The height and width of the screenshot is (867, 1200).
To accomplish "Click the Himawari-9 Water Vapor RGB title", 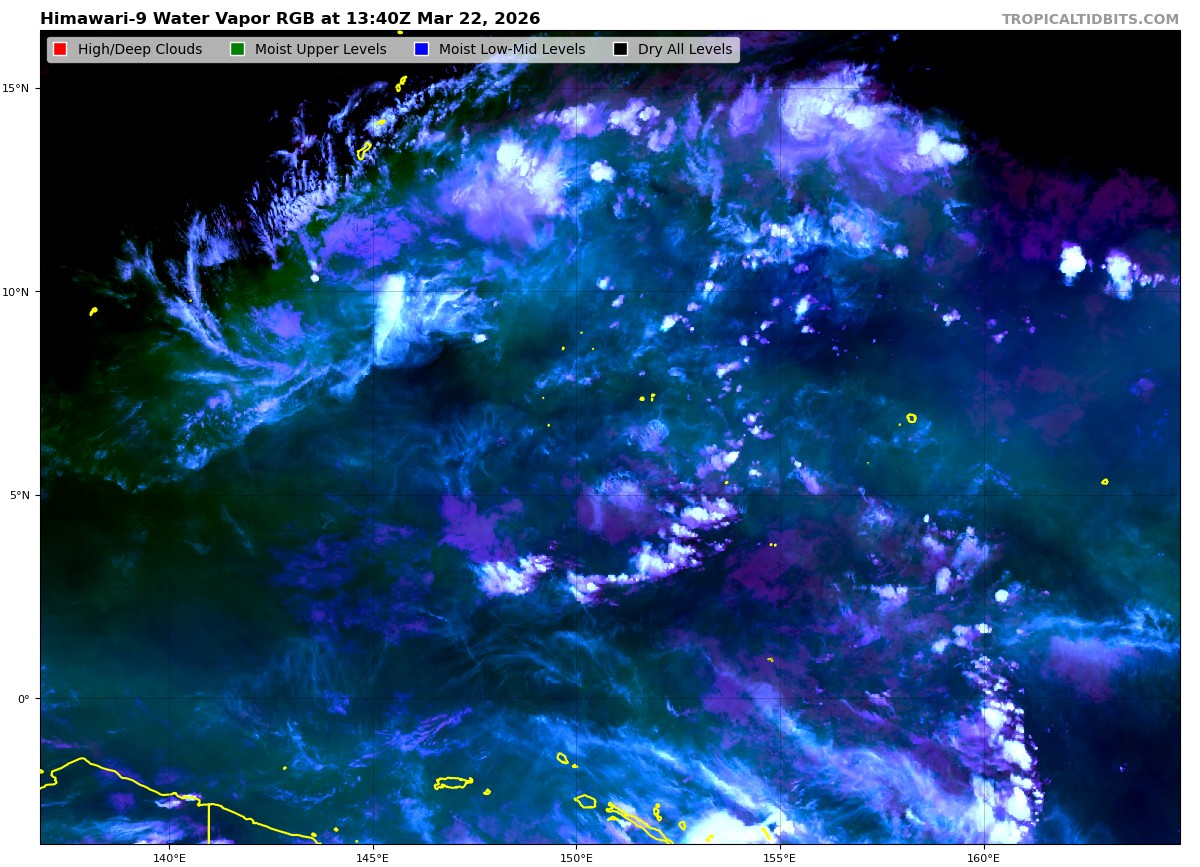I will [x=290, y=19].
